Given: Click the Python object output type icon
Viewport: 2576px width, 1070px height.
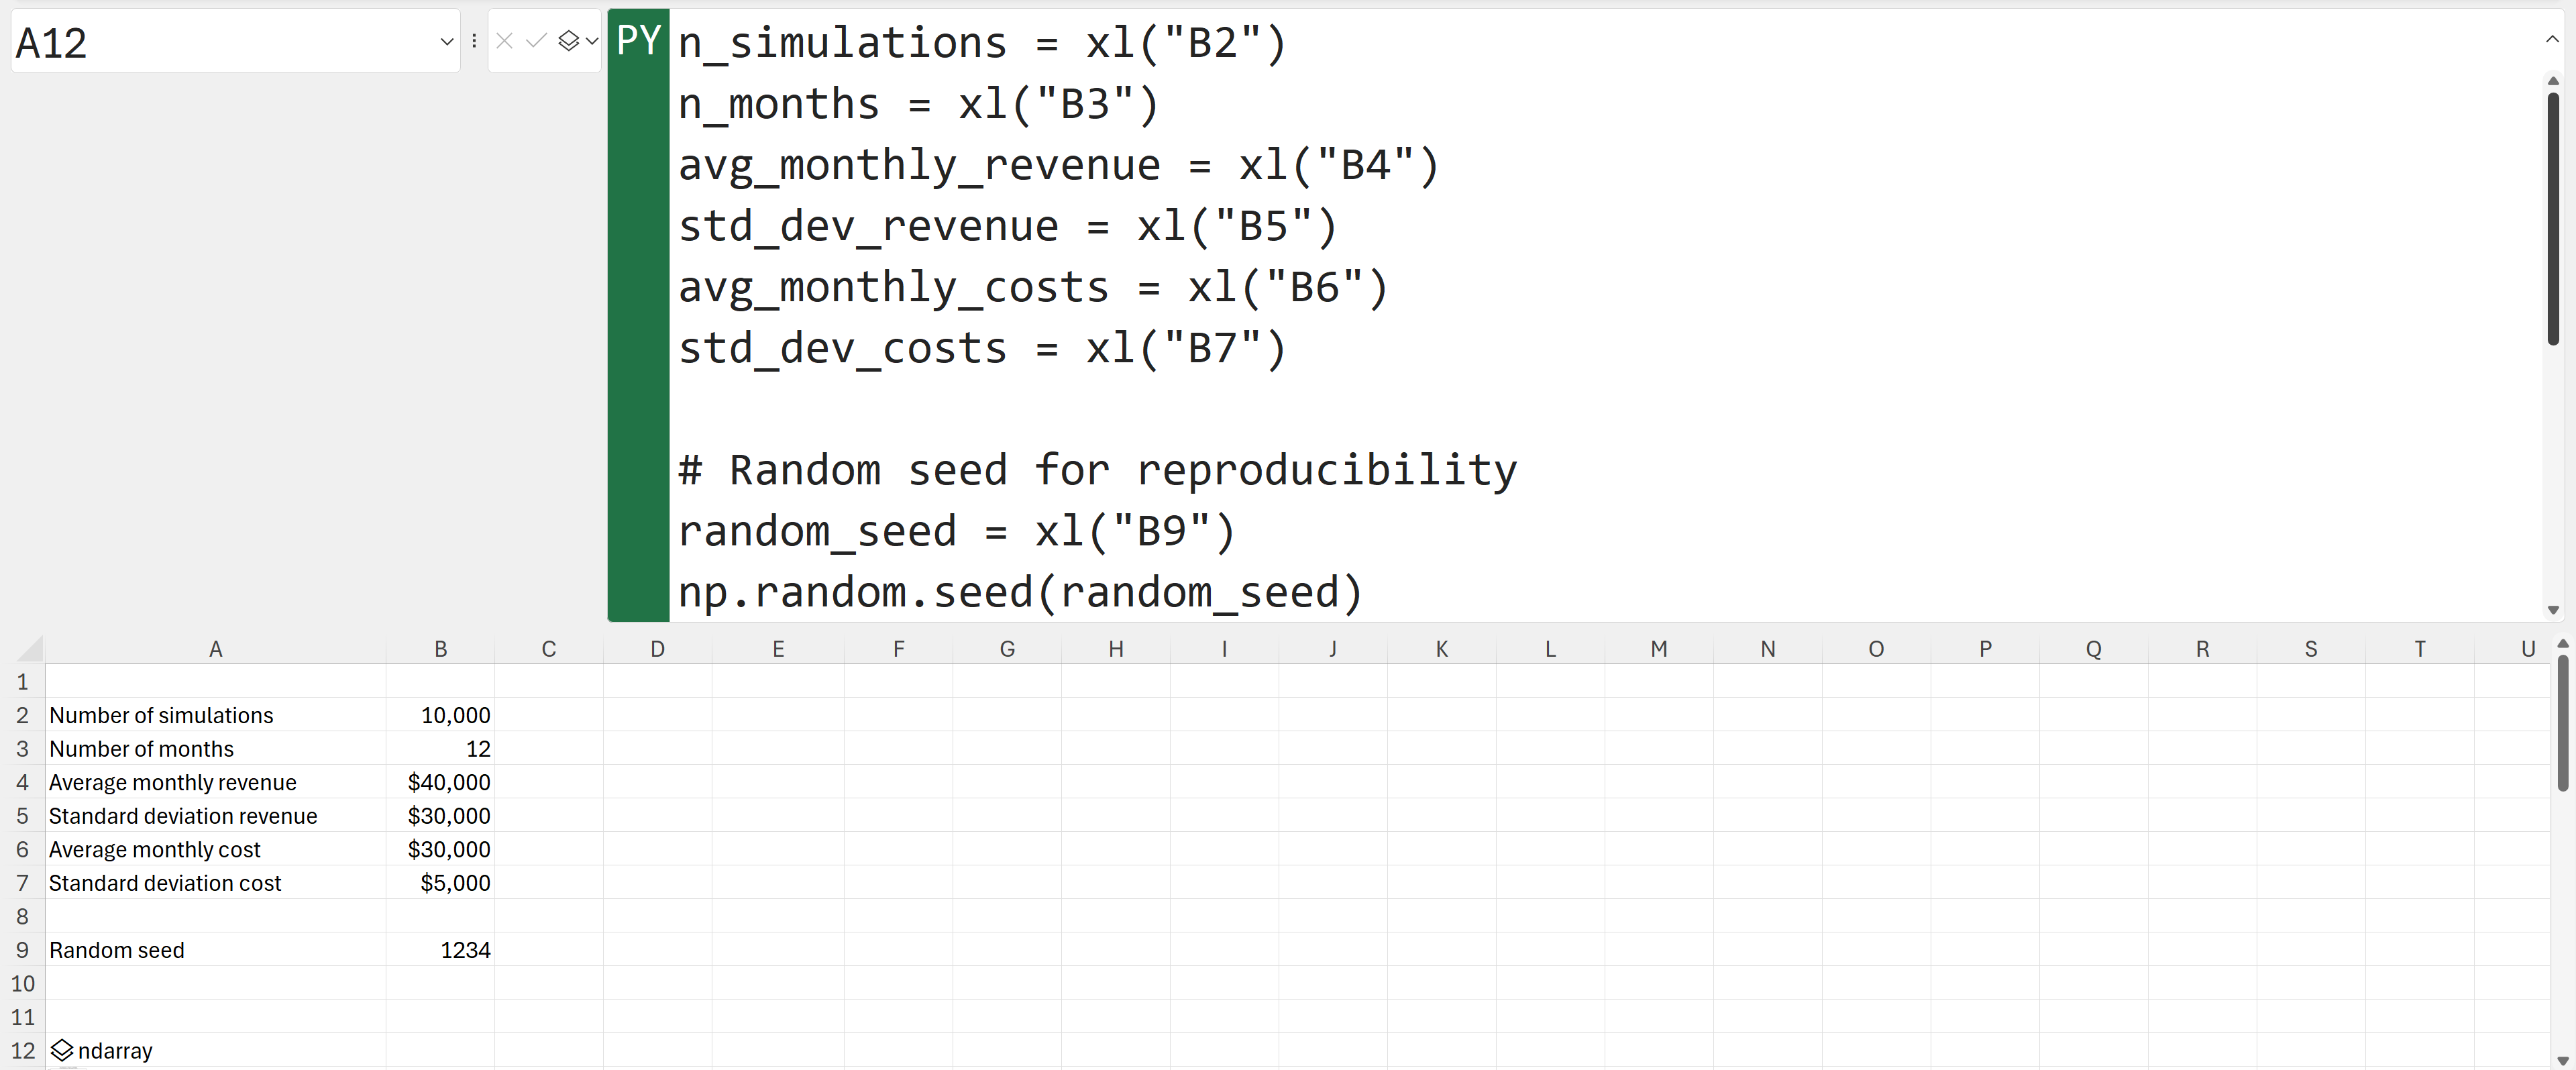Looking at the screenshot, I should 568,41.
